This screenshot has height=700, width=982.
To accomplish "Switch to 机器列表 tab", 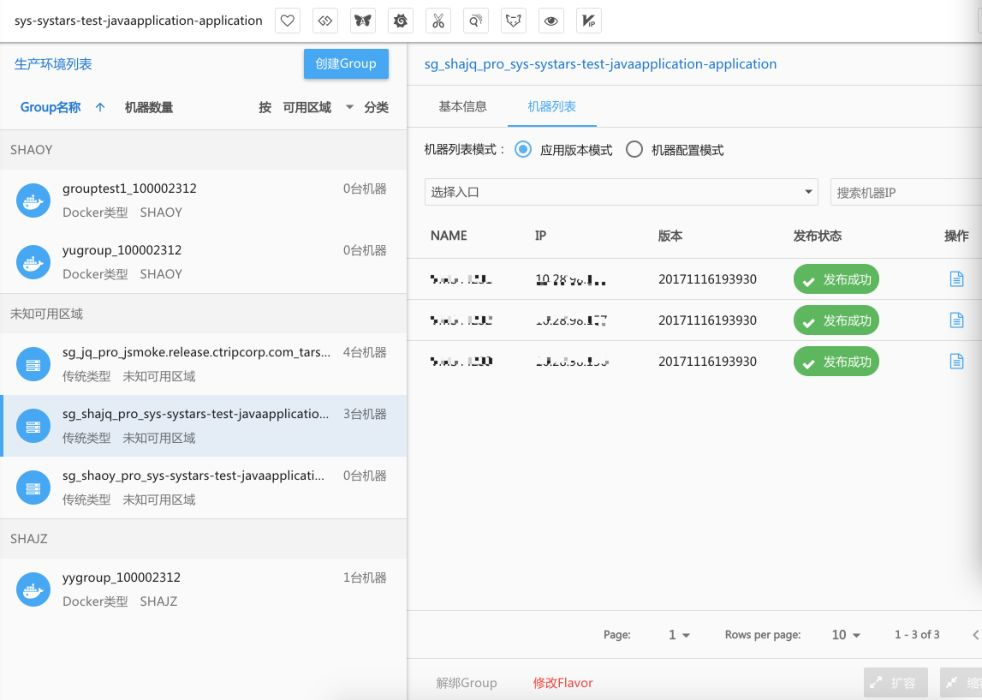I will pos(552,106).
